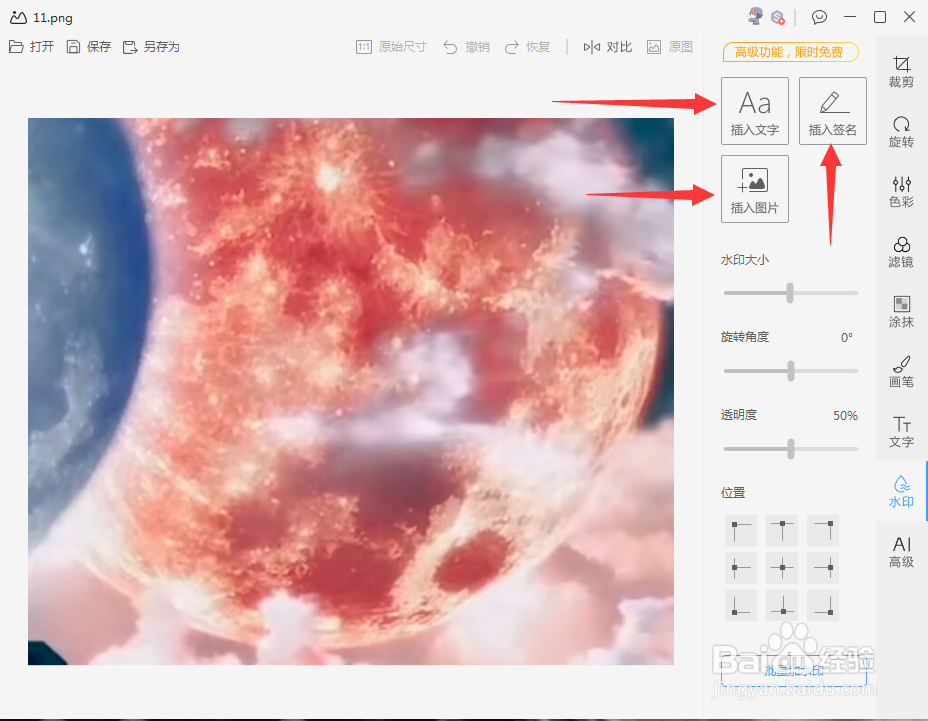Click 插入图片 insert image button

point(755,189)
